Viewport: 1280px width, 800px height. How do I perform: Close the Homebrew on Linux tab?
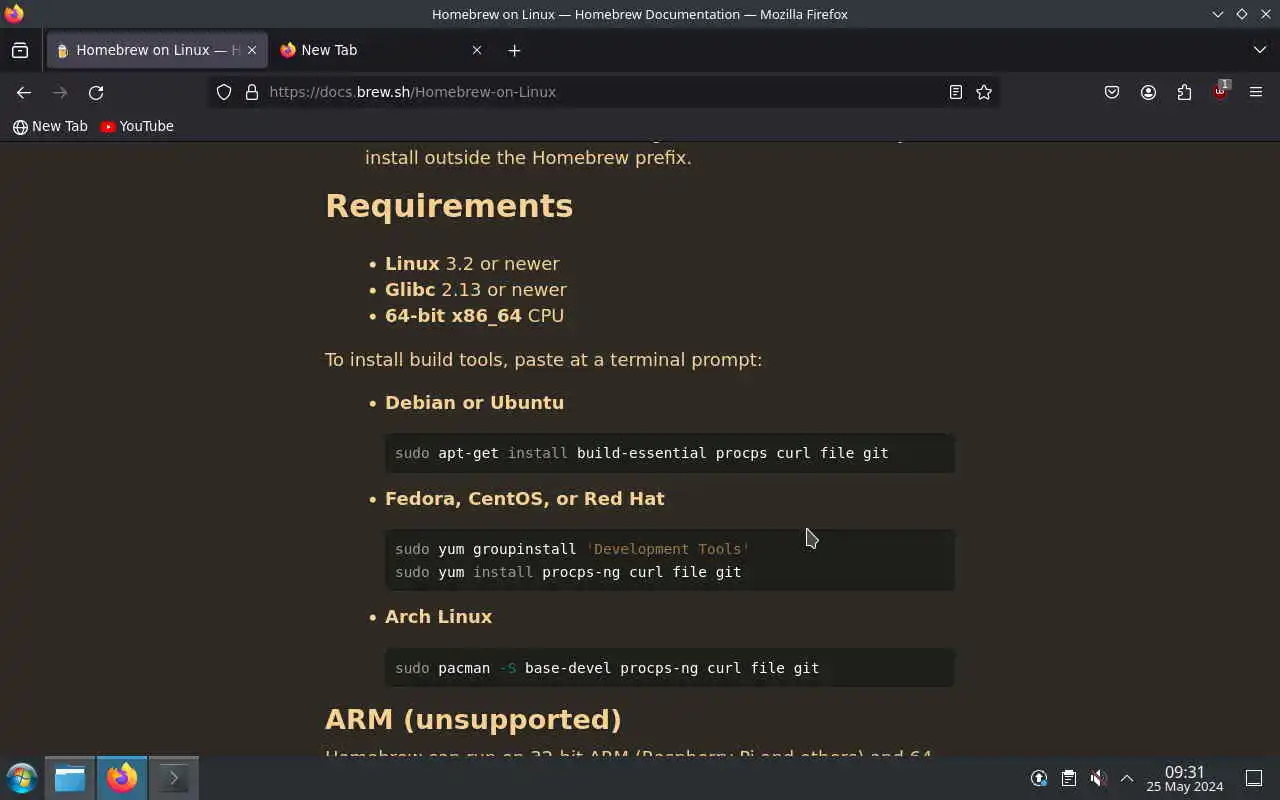252,50
